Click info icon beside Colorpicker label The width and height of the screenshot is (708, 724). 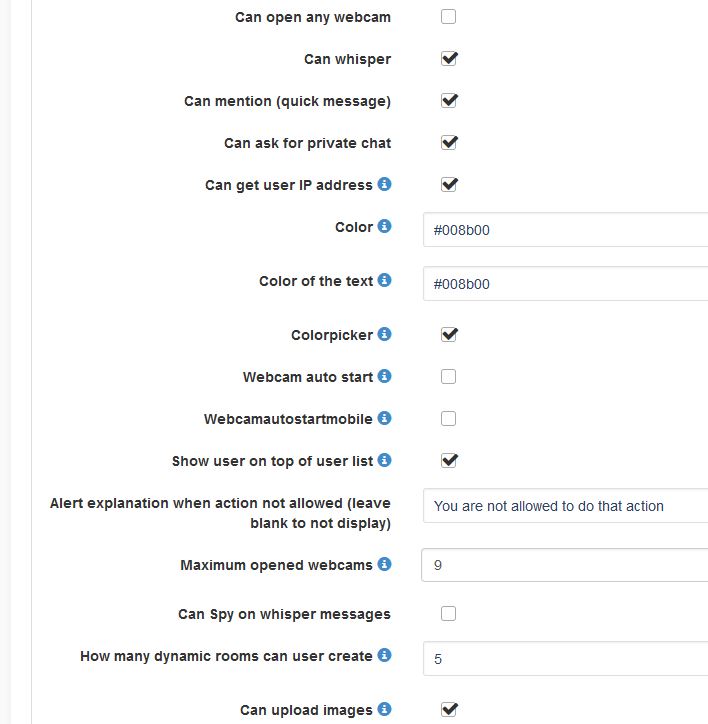tap(385, 335)
